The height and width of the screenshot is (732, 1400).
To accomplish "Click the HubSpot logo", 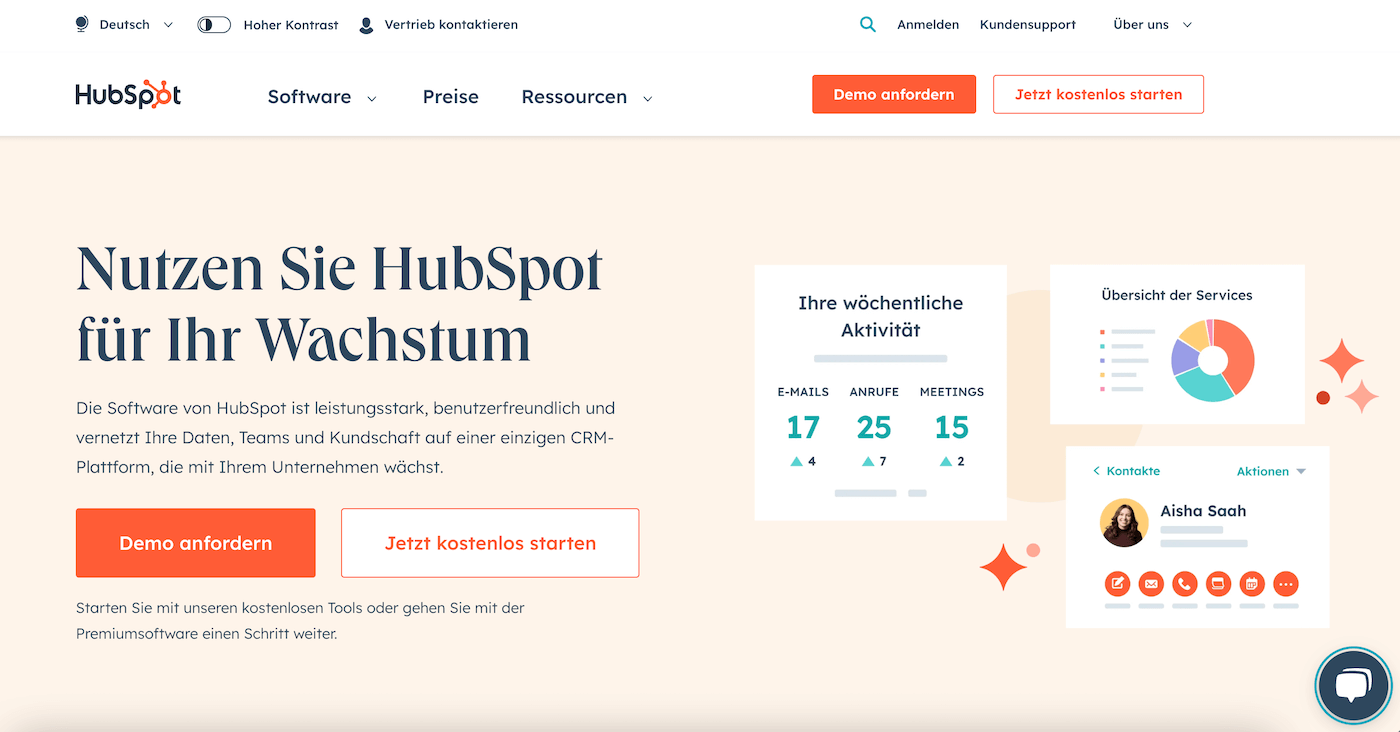I will 128,95.
